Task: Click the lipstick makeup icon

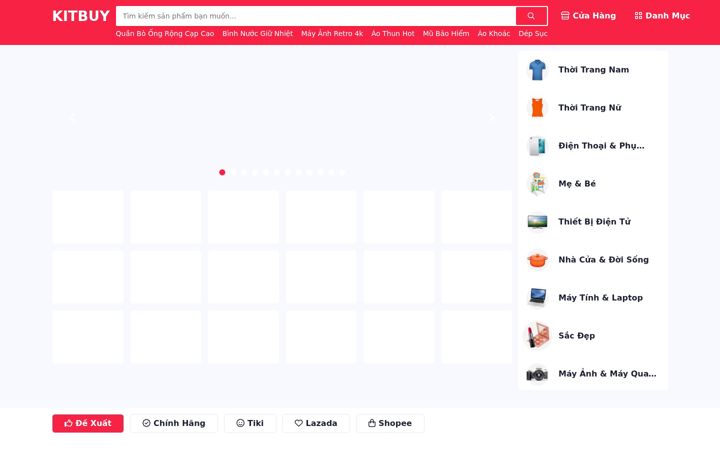Action: (x=537, y=336)
